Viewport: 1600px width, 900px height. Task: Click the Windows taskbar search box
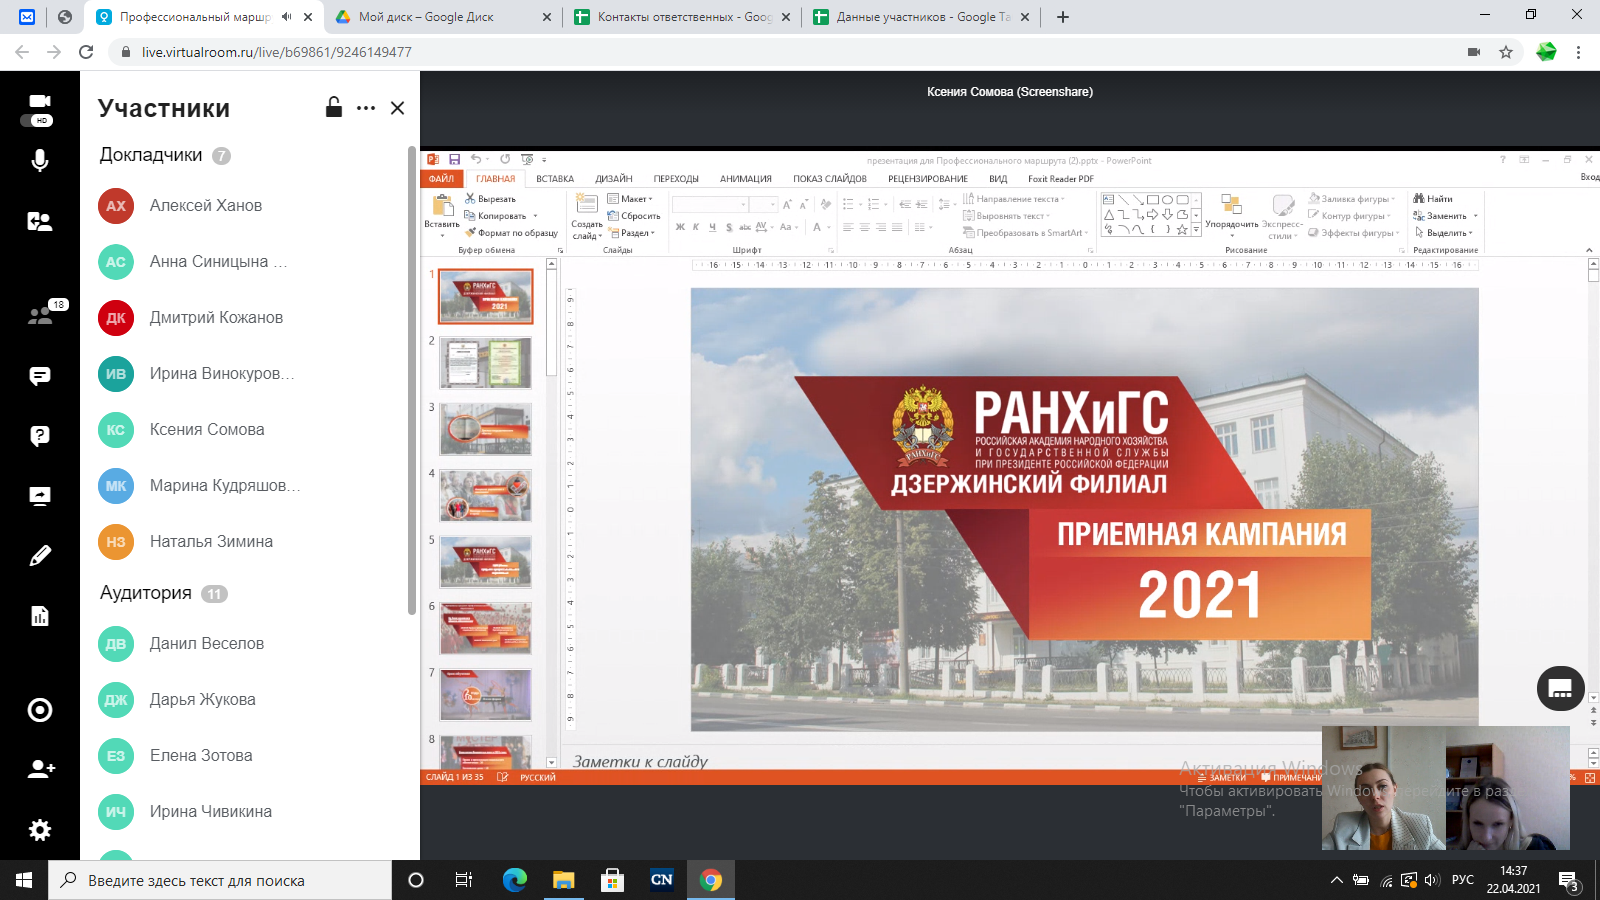coord(220,880)
